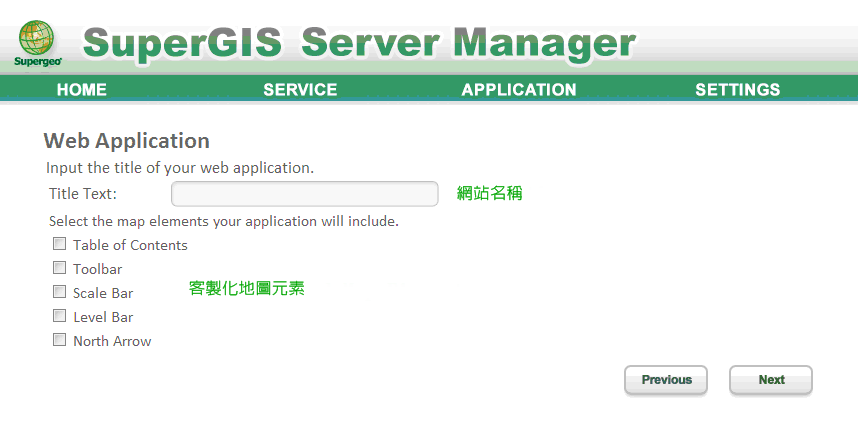Tick the Toolbar checkbox
The height and width of the screenshot is (431, 858).
coord(59,268)
